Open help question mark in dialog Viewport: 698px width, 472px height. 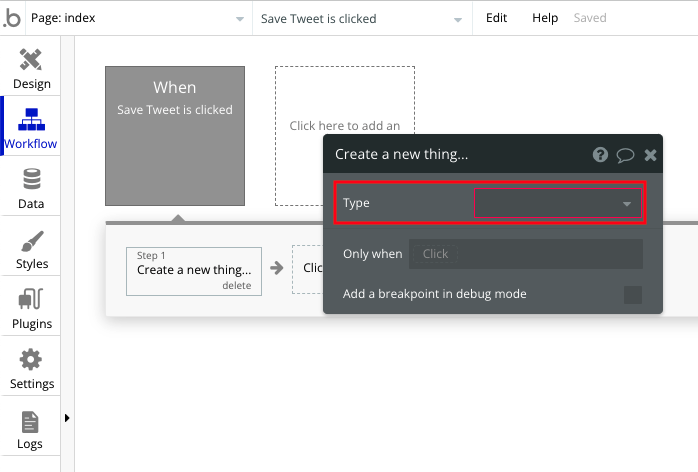pos(600,155)
